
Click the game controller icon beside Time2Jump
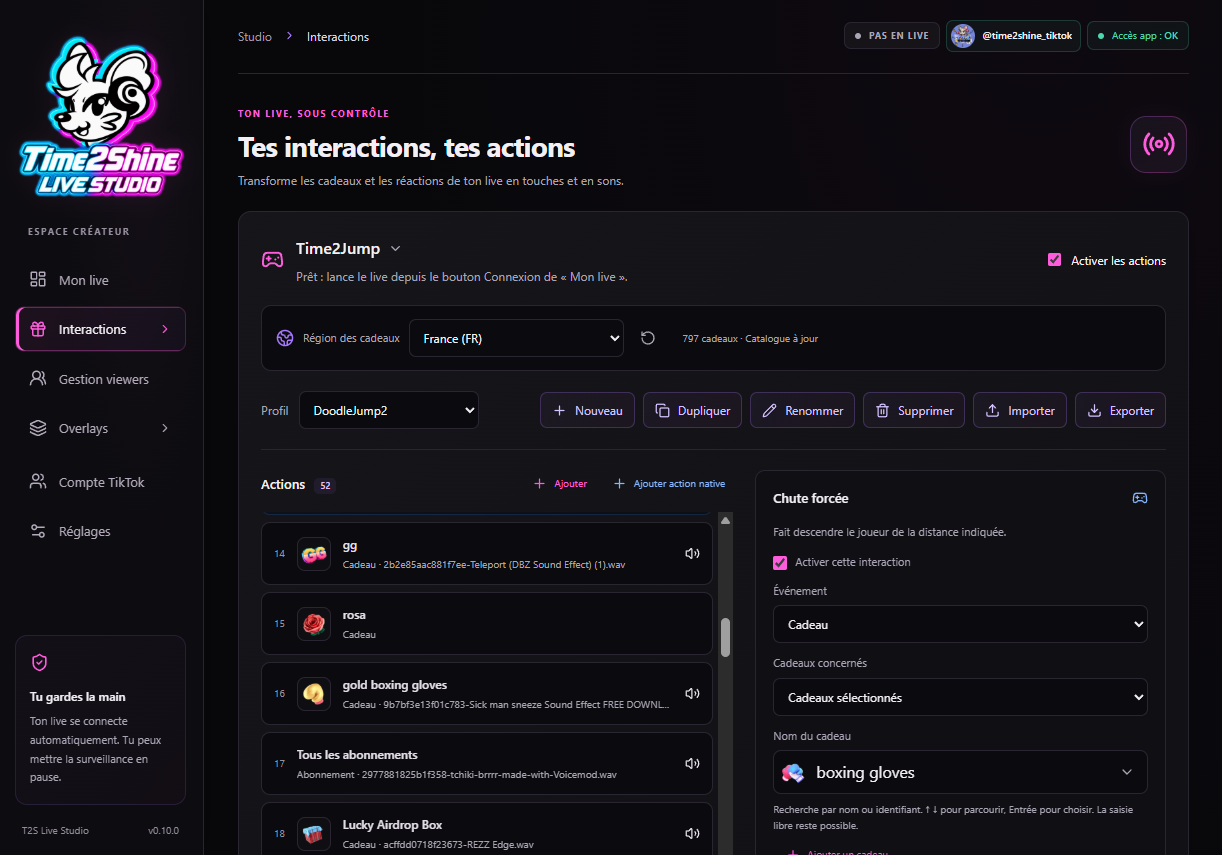point(272,259)
